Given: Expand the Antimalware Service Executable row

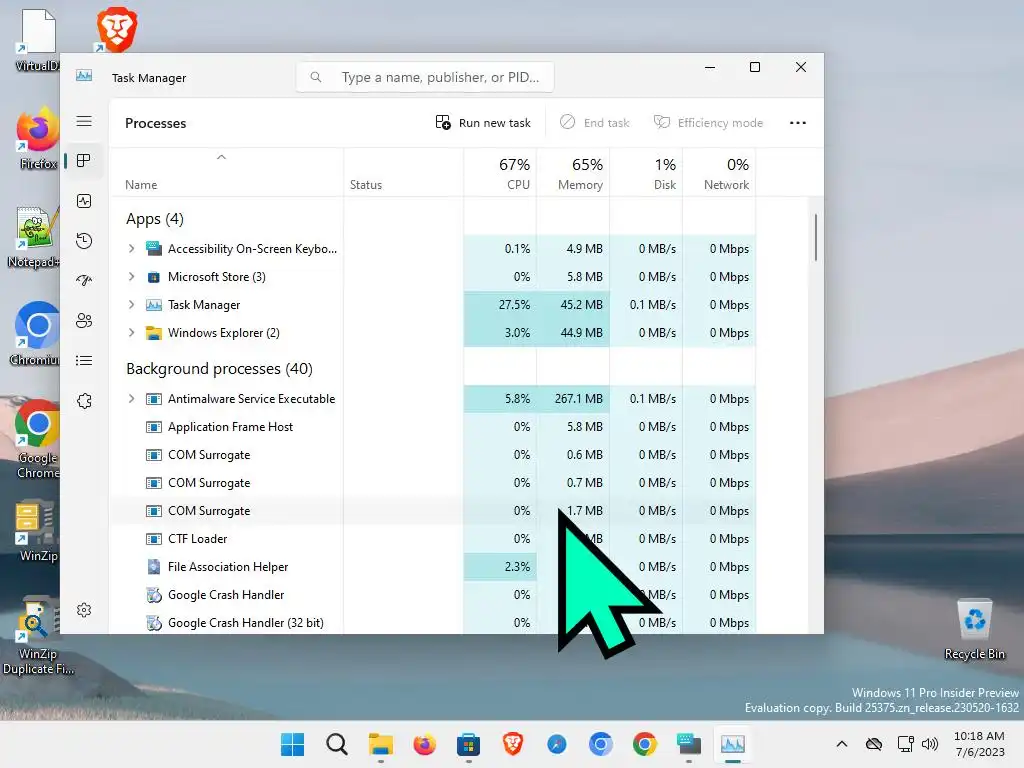Looking at the screenshot, I should coord(131,399).
